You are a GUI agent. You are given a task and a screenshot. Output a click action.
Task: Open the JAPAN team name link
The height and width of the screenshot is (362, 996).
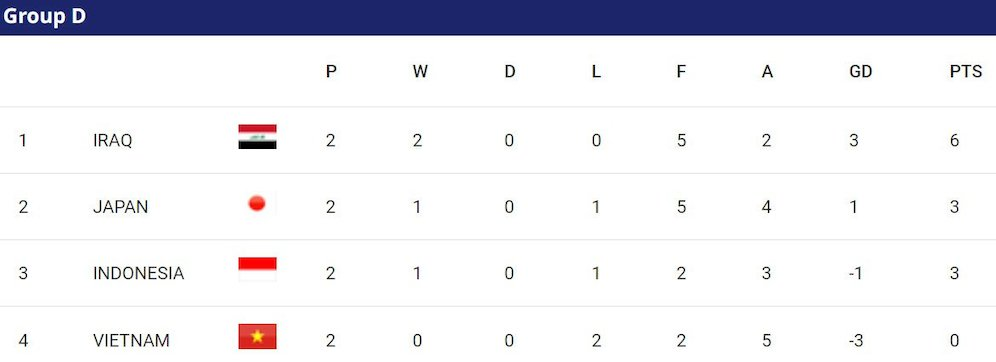(121, 207)
